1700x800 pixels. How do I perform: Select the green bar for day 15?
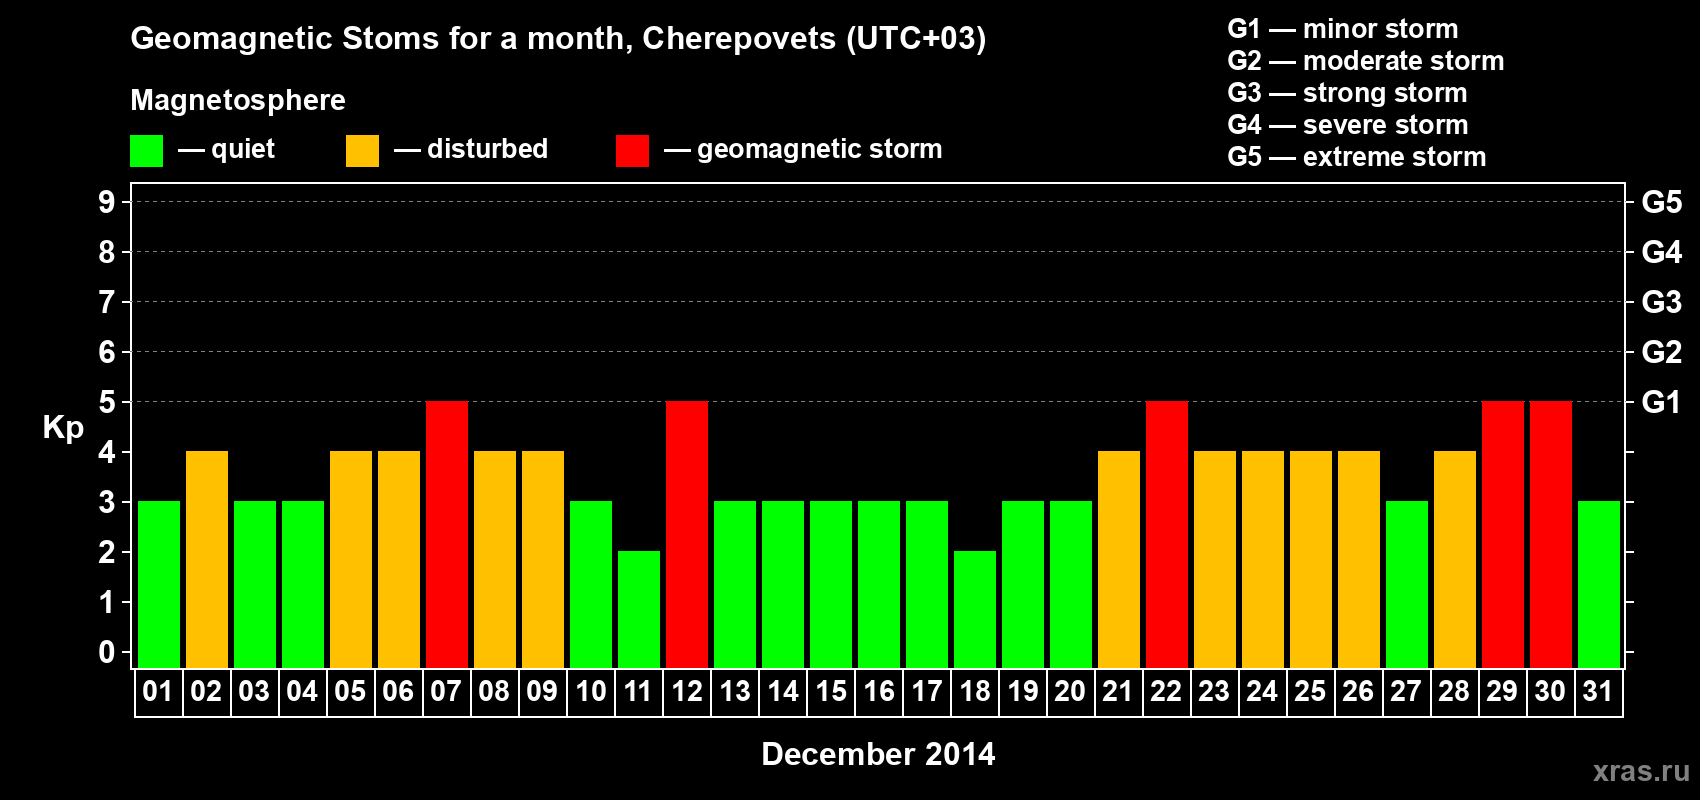(831, 584)
